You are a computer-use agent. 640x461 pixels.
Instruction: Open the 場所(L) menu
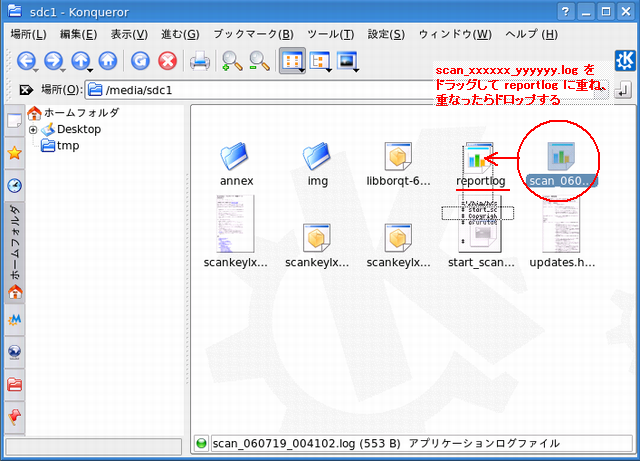28,34
